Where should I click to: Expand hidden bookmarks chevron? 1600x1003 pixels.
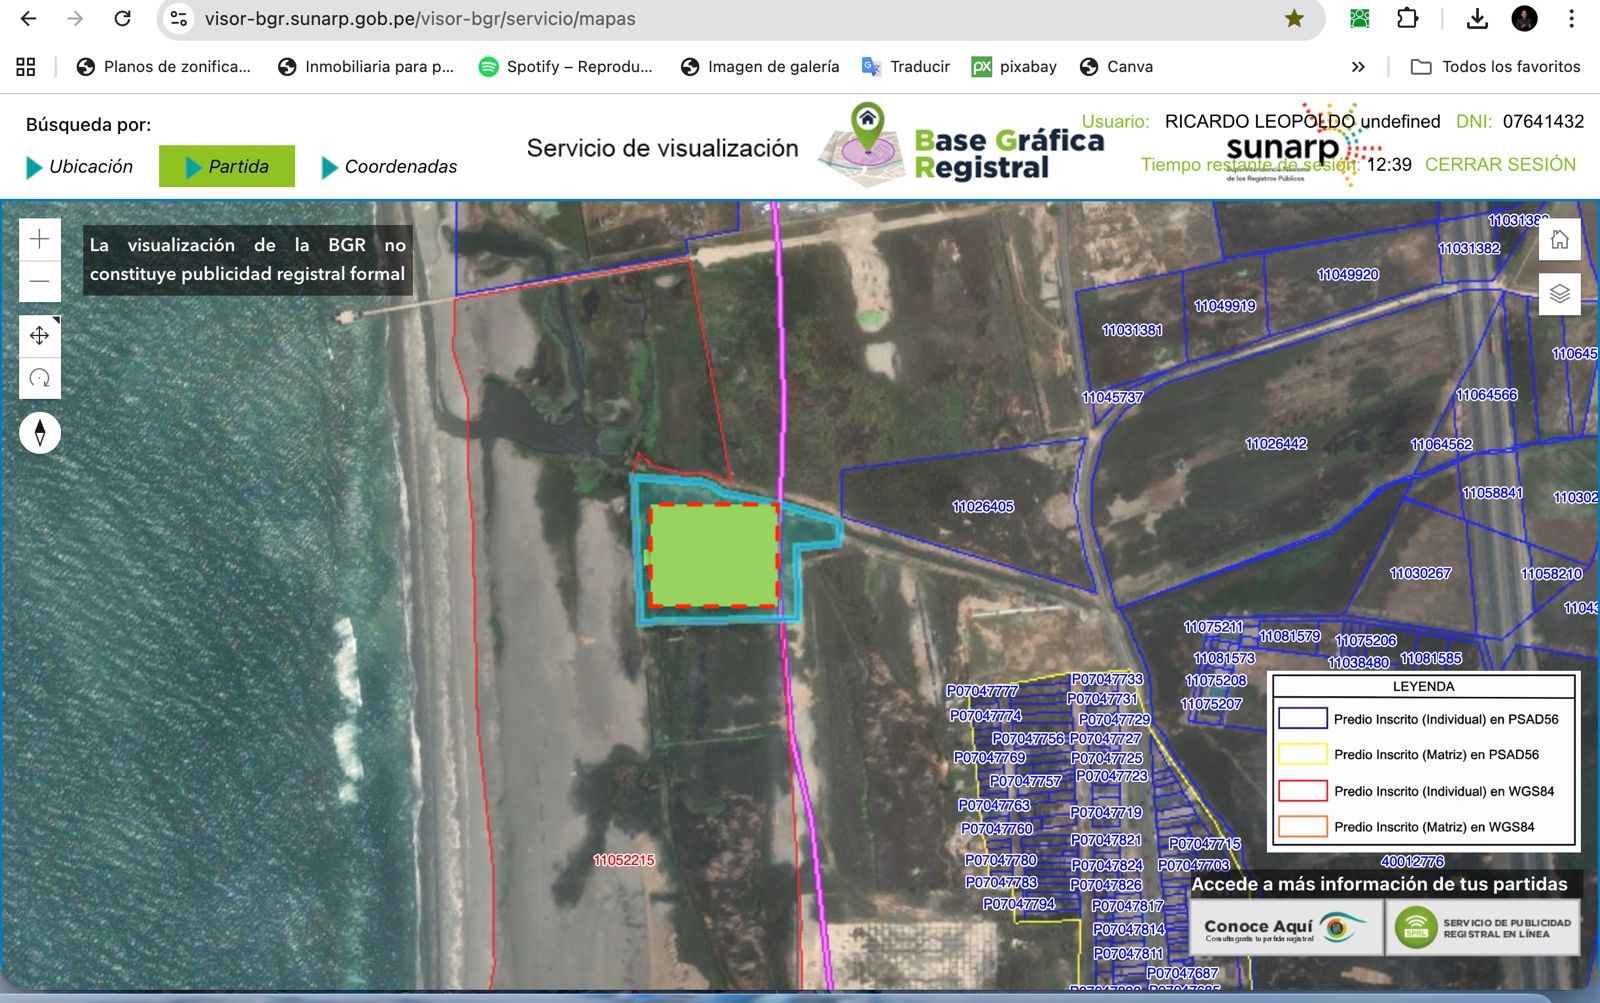pyautogui.click(x=1358, y=67)
